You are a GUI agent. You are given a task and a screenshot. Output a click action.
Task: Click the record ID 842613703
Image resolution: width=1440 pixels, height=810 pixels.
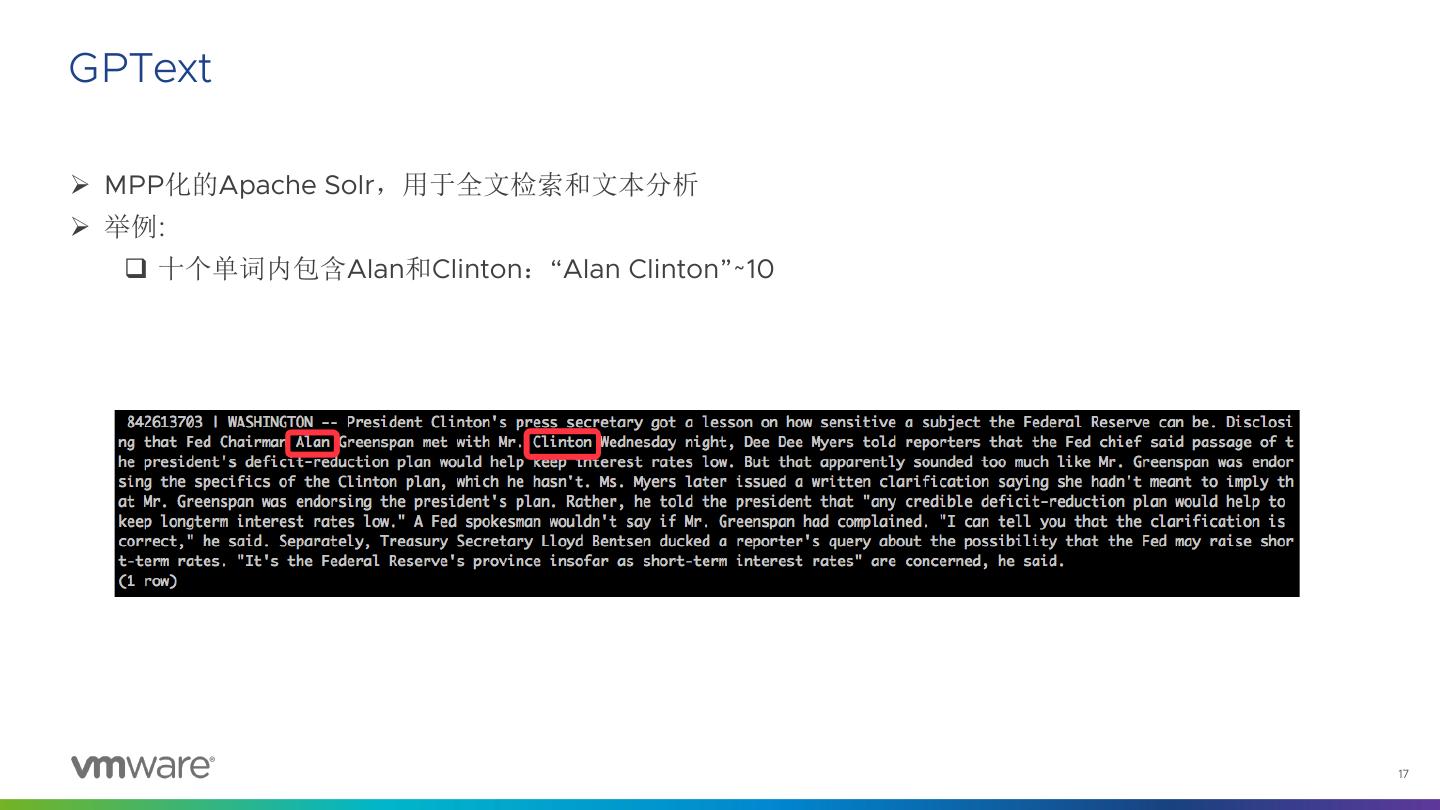165,422
